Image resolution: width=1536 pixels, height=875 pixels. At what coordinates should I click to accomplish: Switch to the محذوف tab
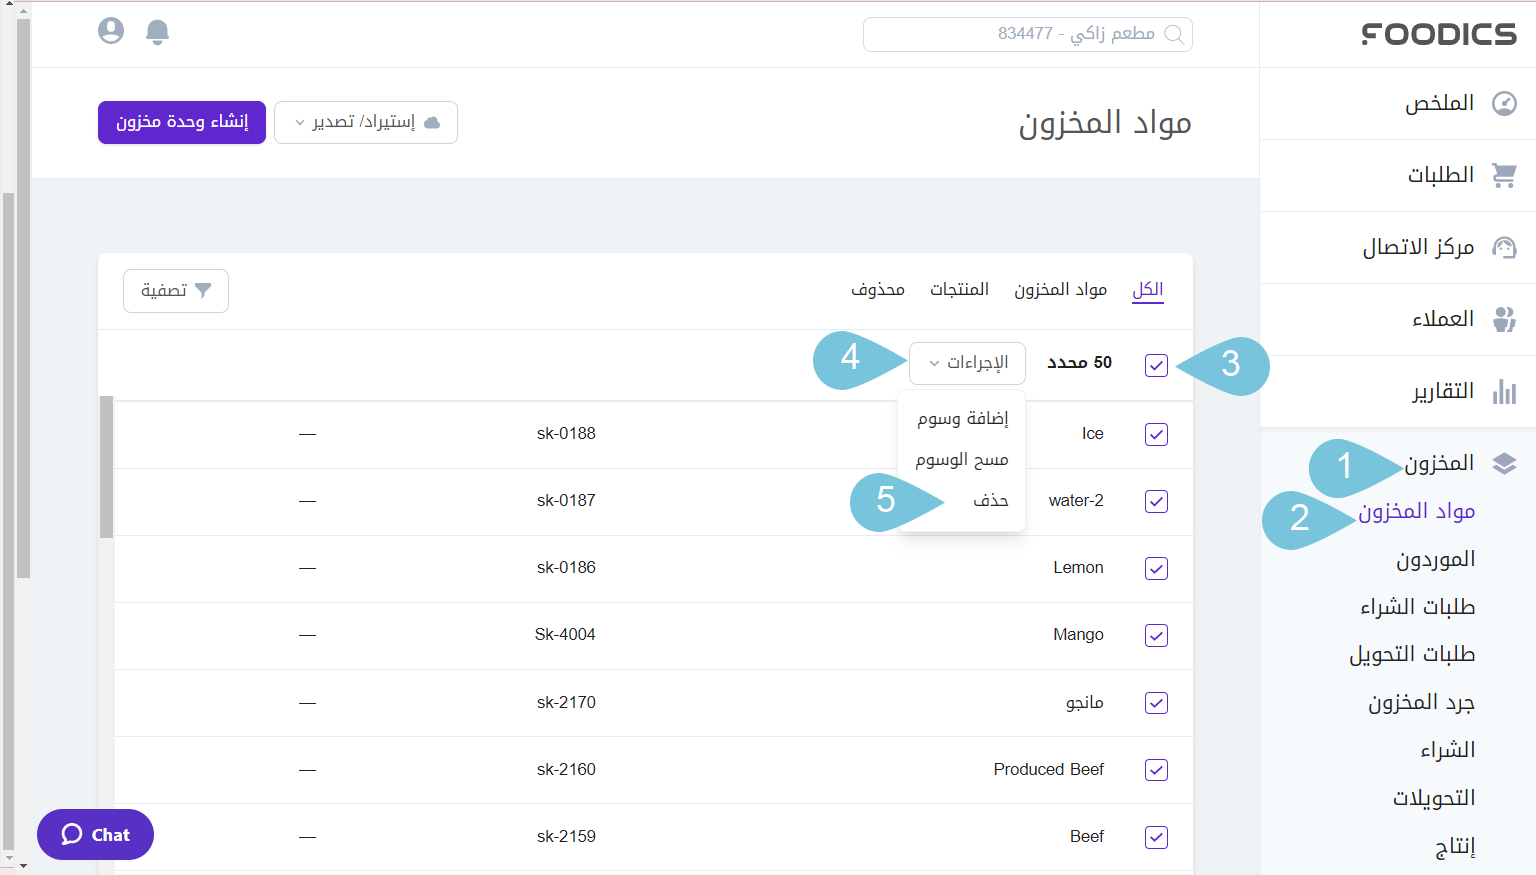coord(877,290)
